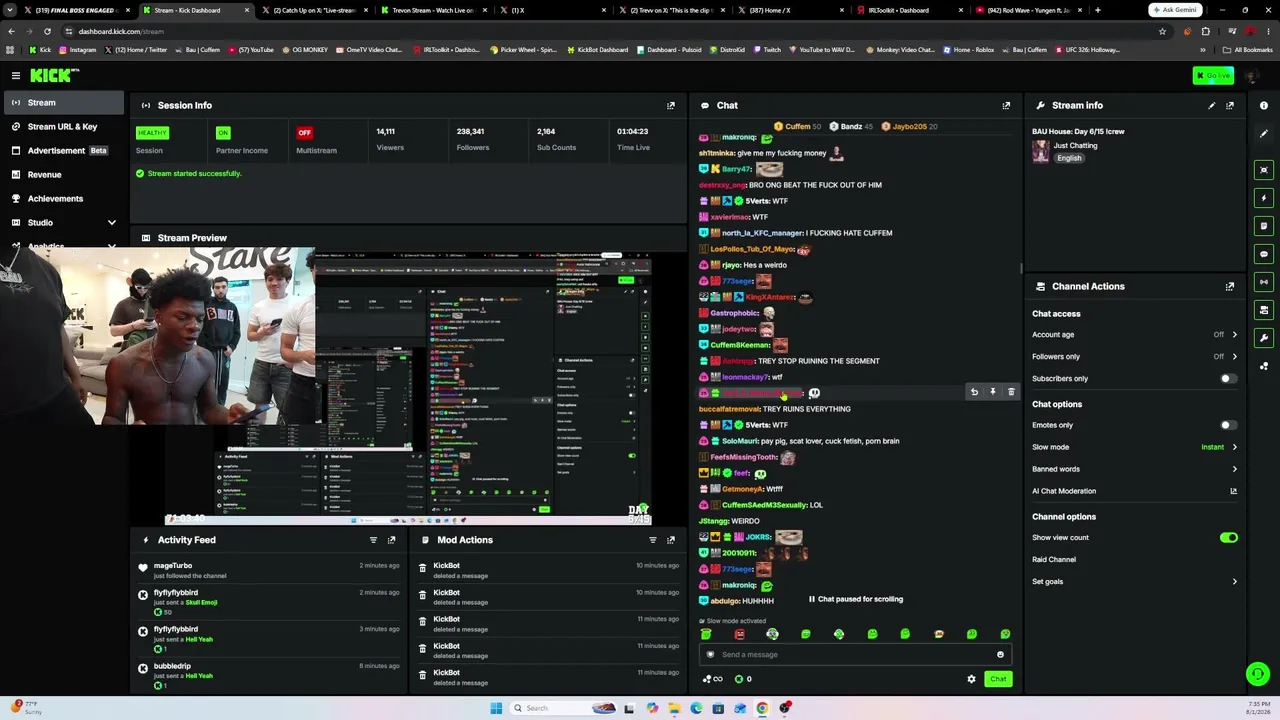
Task: Pin the hovered chat message
Action: pyautogui.click(x=993, y=392)
